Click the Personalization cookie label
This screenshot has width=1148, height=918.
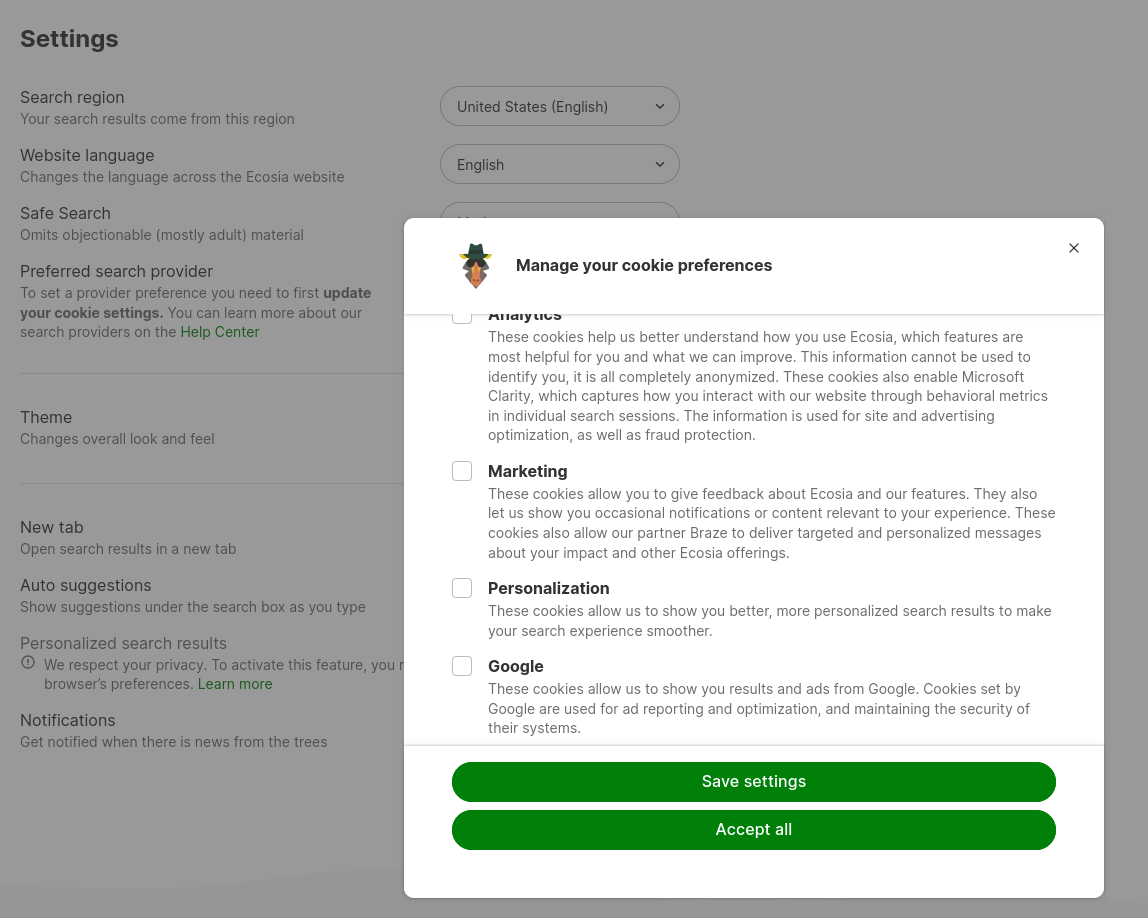point(548,588)
